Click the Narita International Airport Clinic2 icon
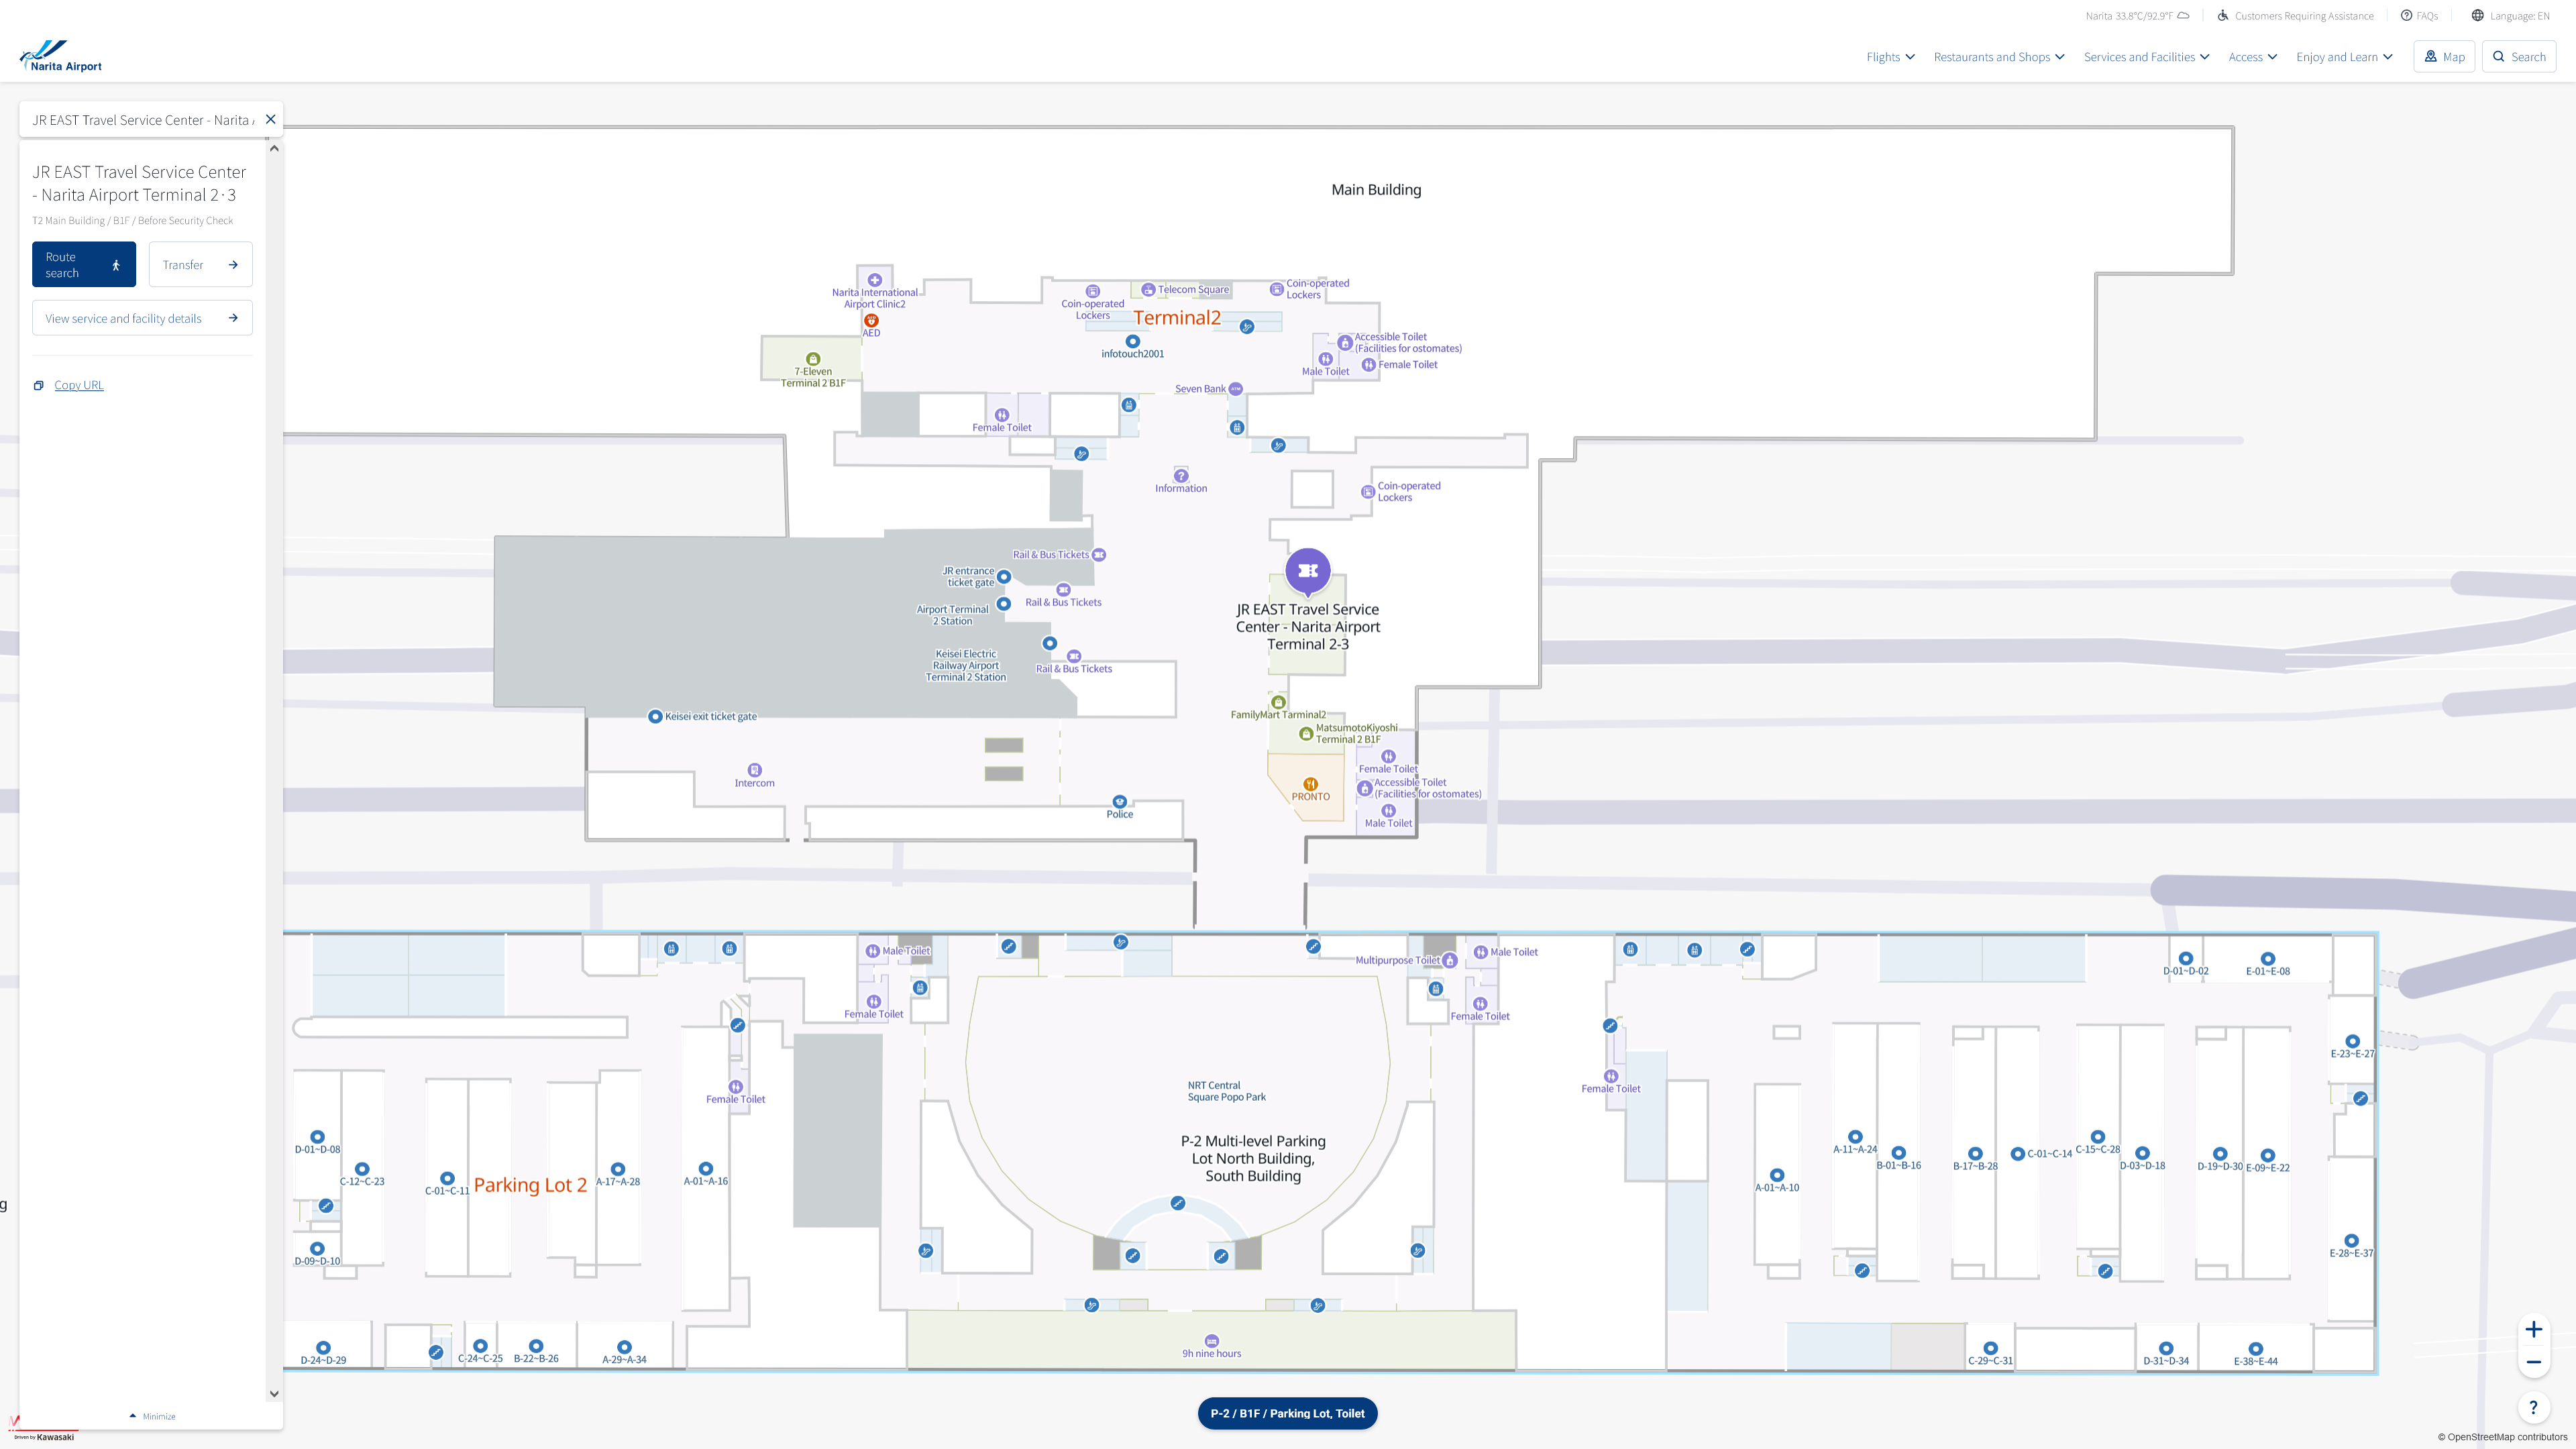 pos(875,280)
